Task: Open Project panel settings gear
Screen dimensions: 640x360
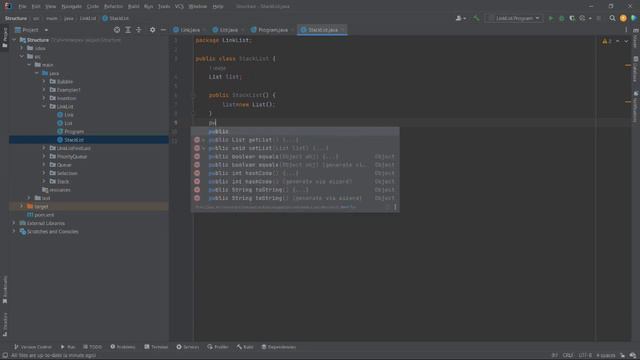Action: (152, 30)
